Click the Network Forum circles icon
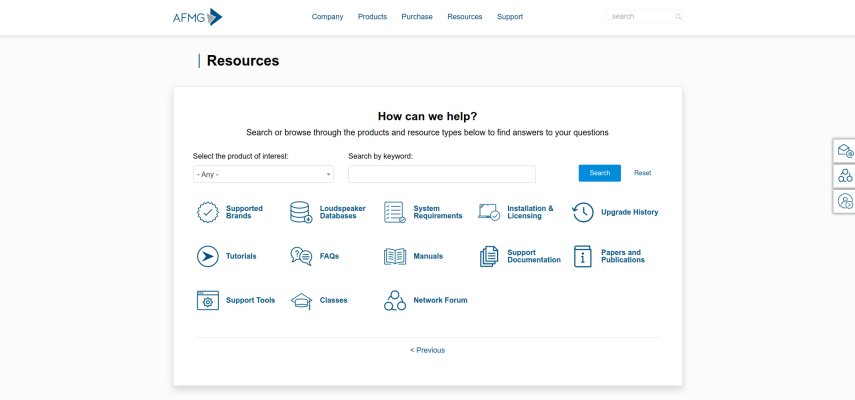 (395, 300)
